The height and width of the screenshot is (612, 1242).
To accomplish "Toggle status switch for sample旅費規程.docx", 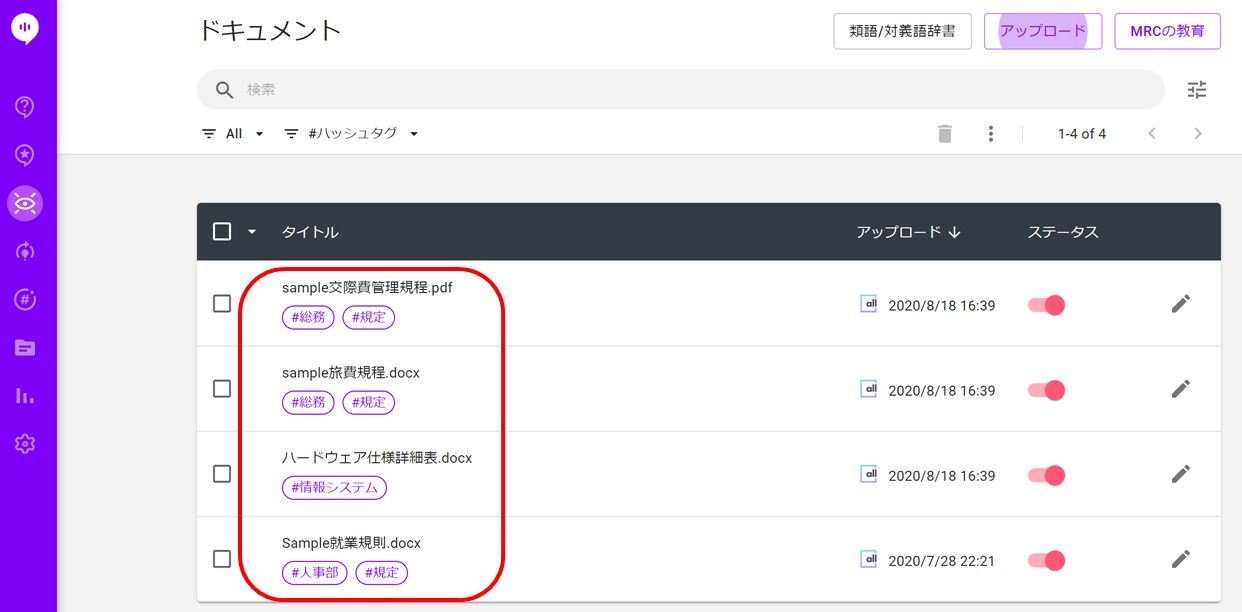I will (1047, 390).
